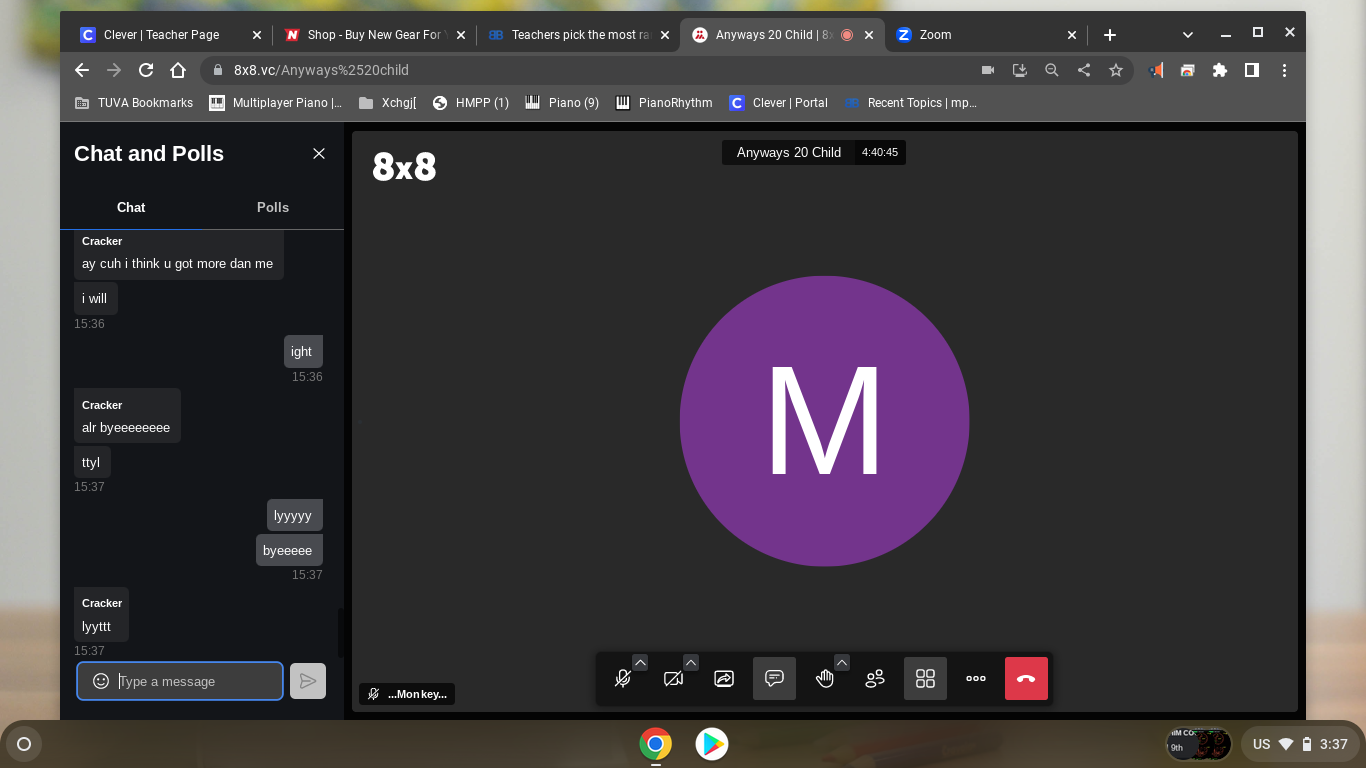Image resolution: width=1366 pixels, height=768 pixels.
Task: Open the emoji picker in chat
Action: [x=101, y=681]
